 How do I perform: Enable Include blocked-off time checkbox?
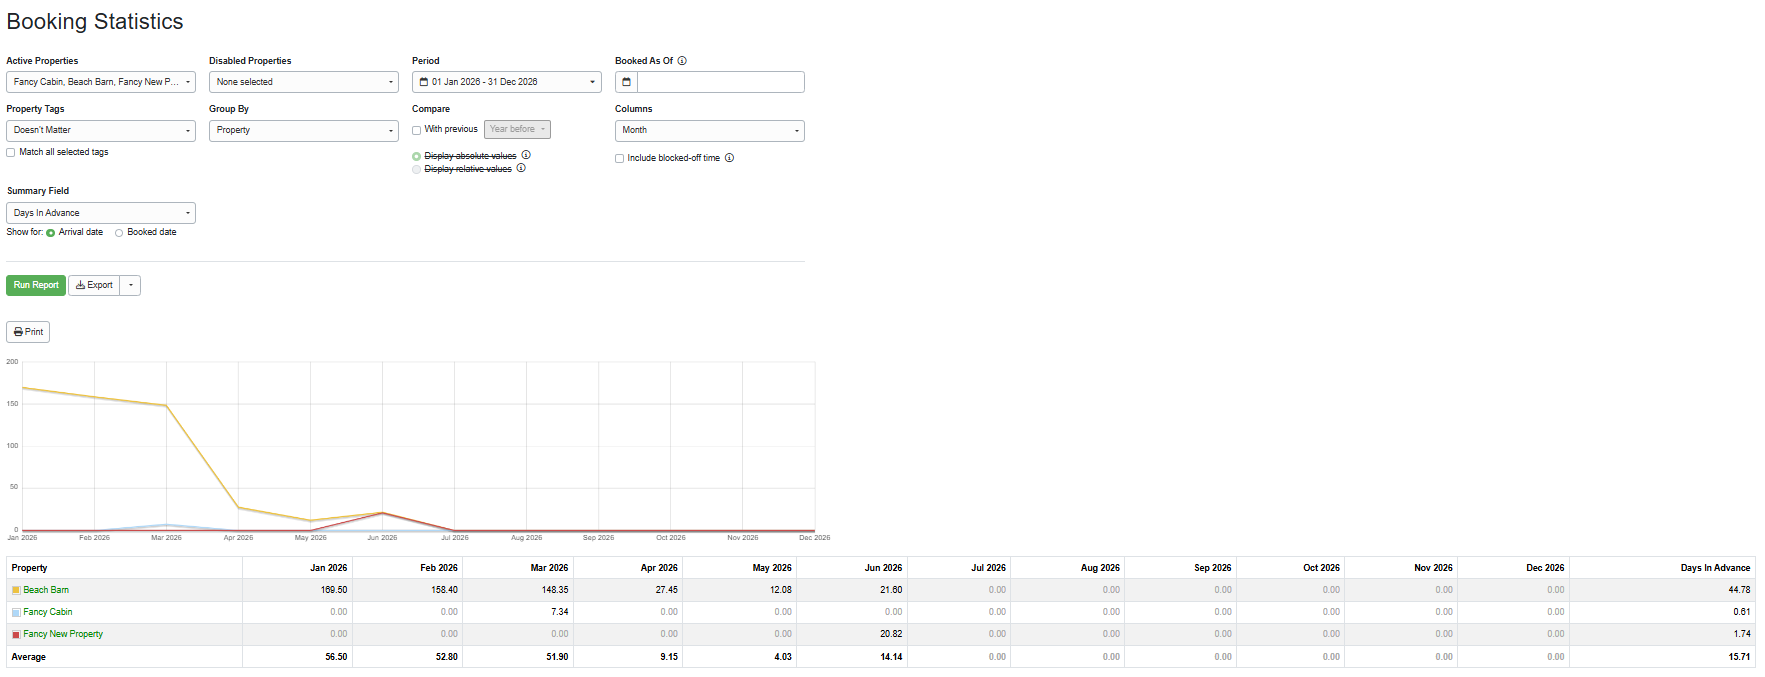(620, 158)
